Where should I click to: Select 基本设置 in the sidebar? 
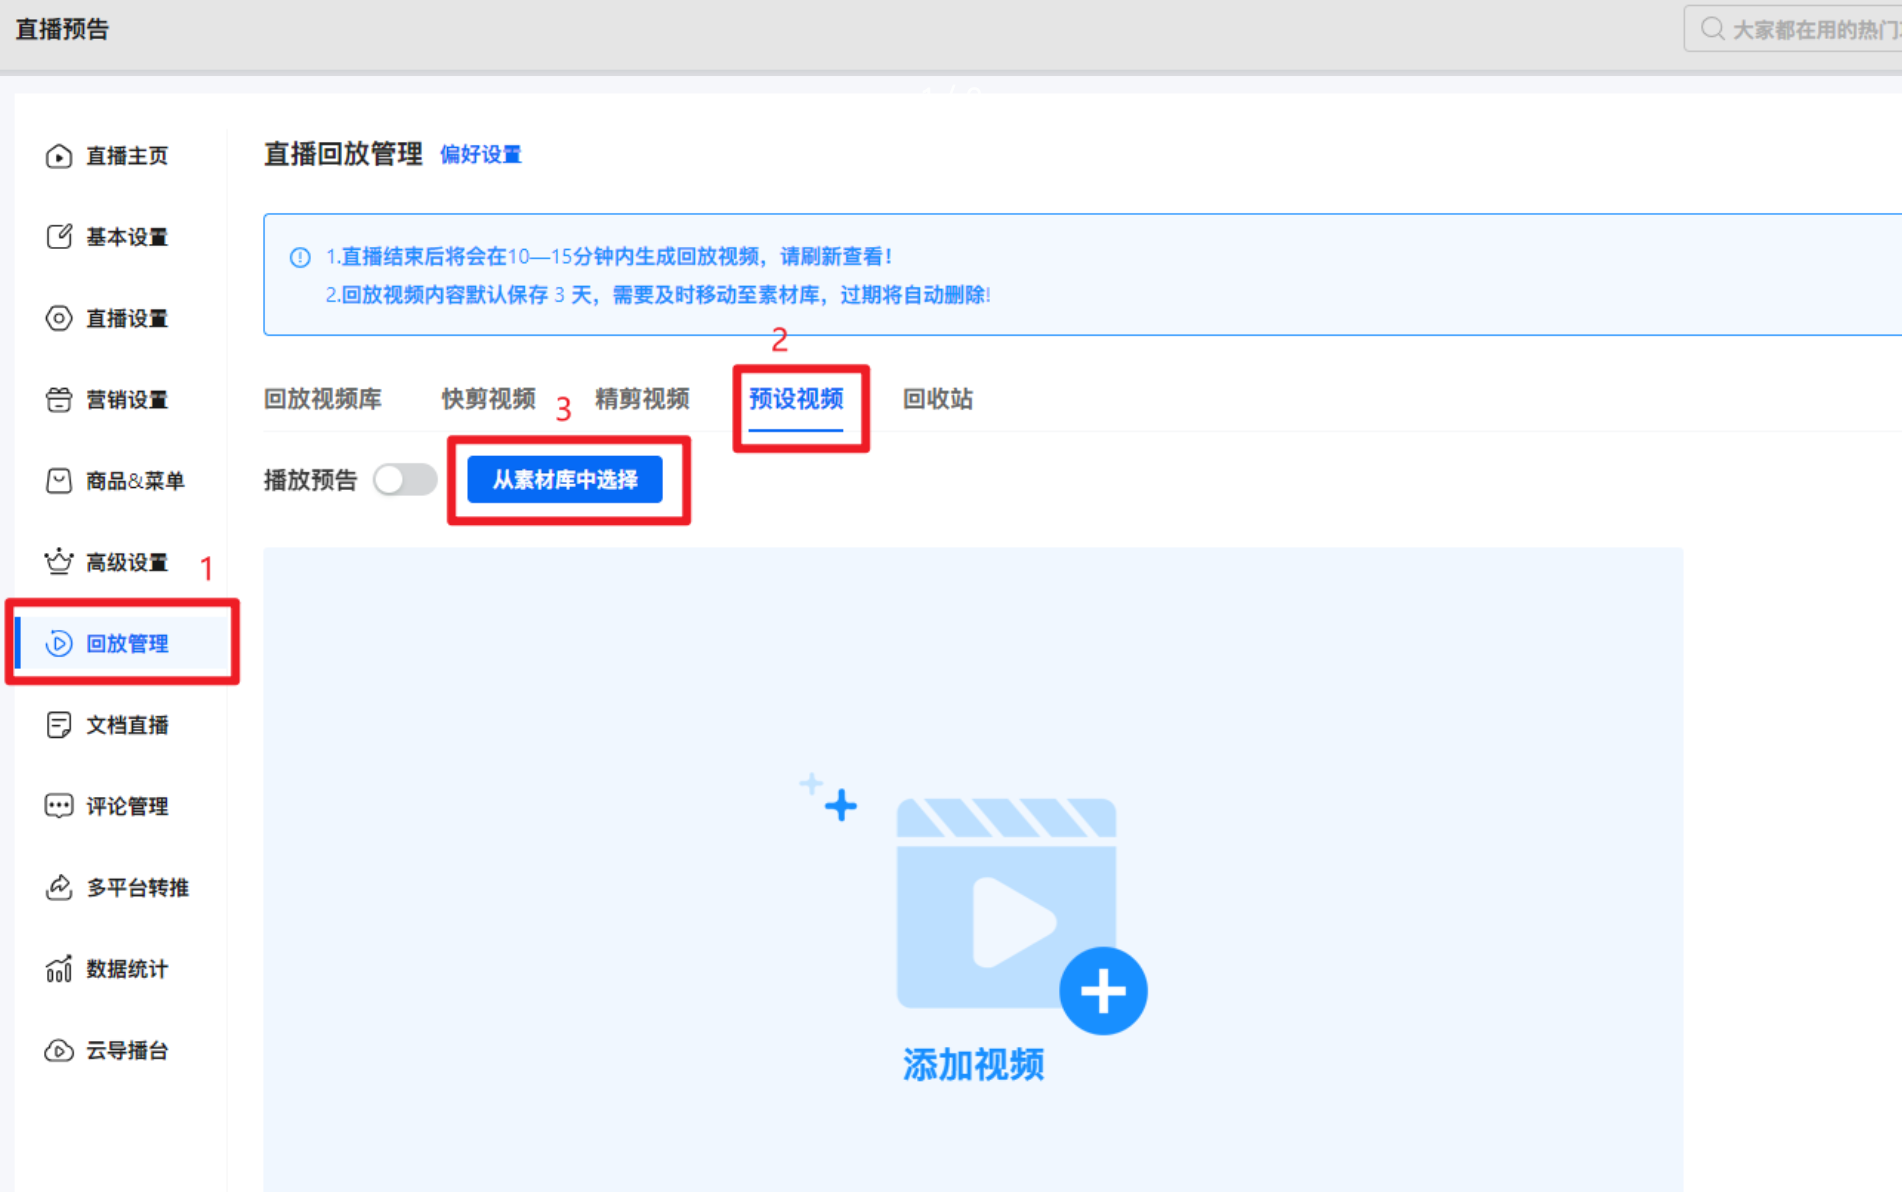coord(126,237)
